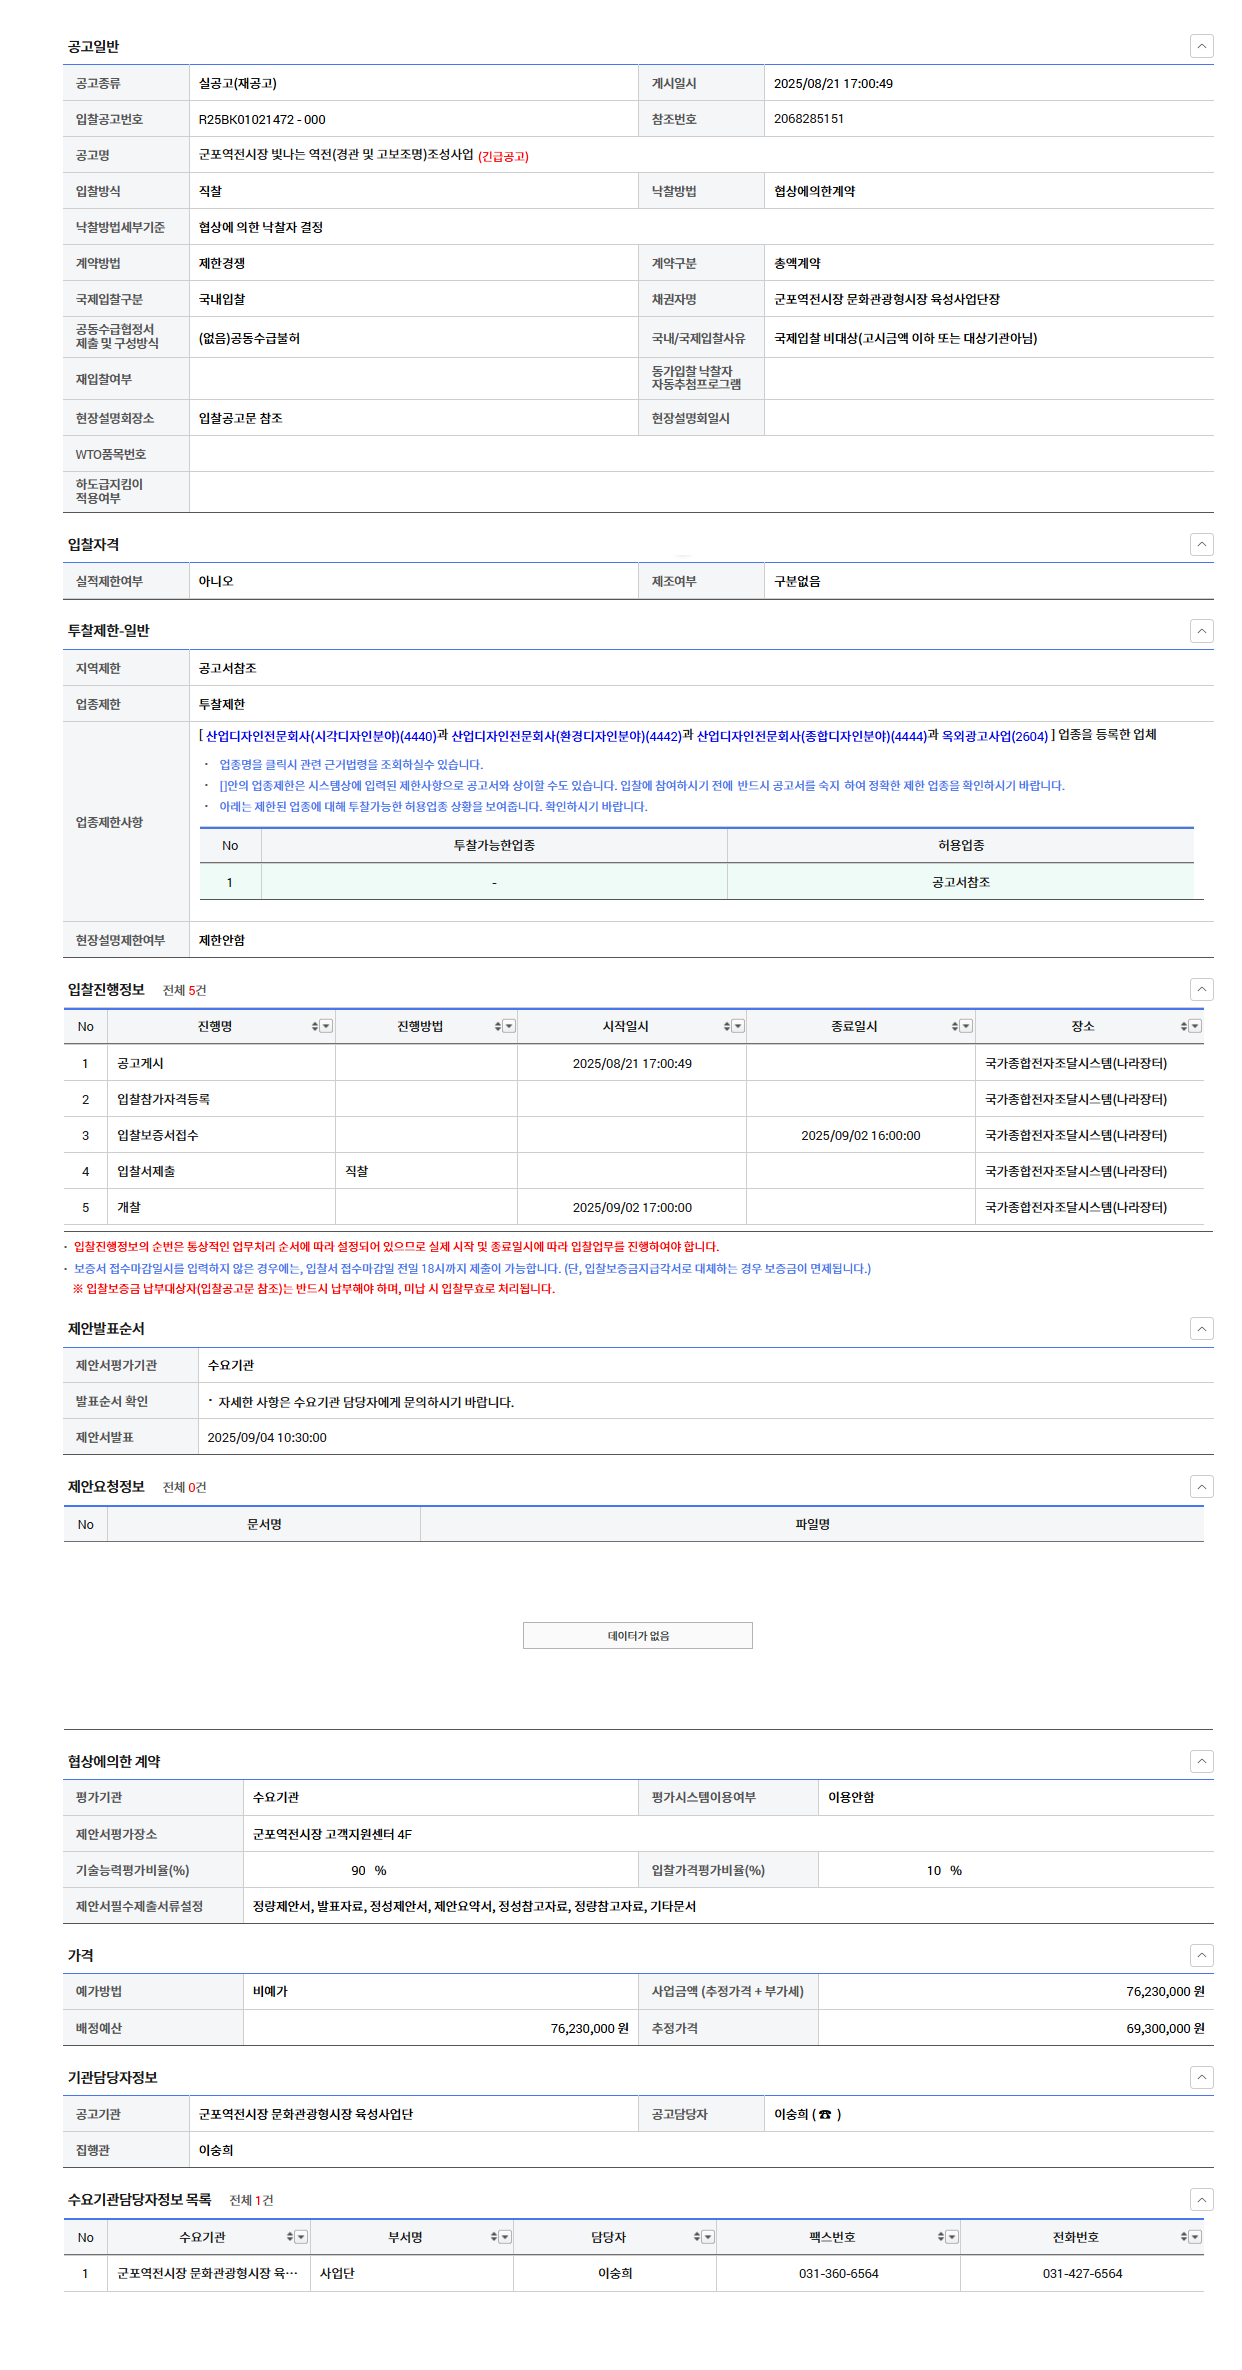The height and width of the screenshot is (2370, 1242).
Task: Sort the 종료일시 column using its arrow icon
Action: pos(954,1026)
